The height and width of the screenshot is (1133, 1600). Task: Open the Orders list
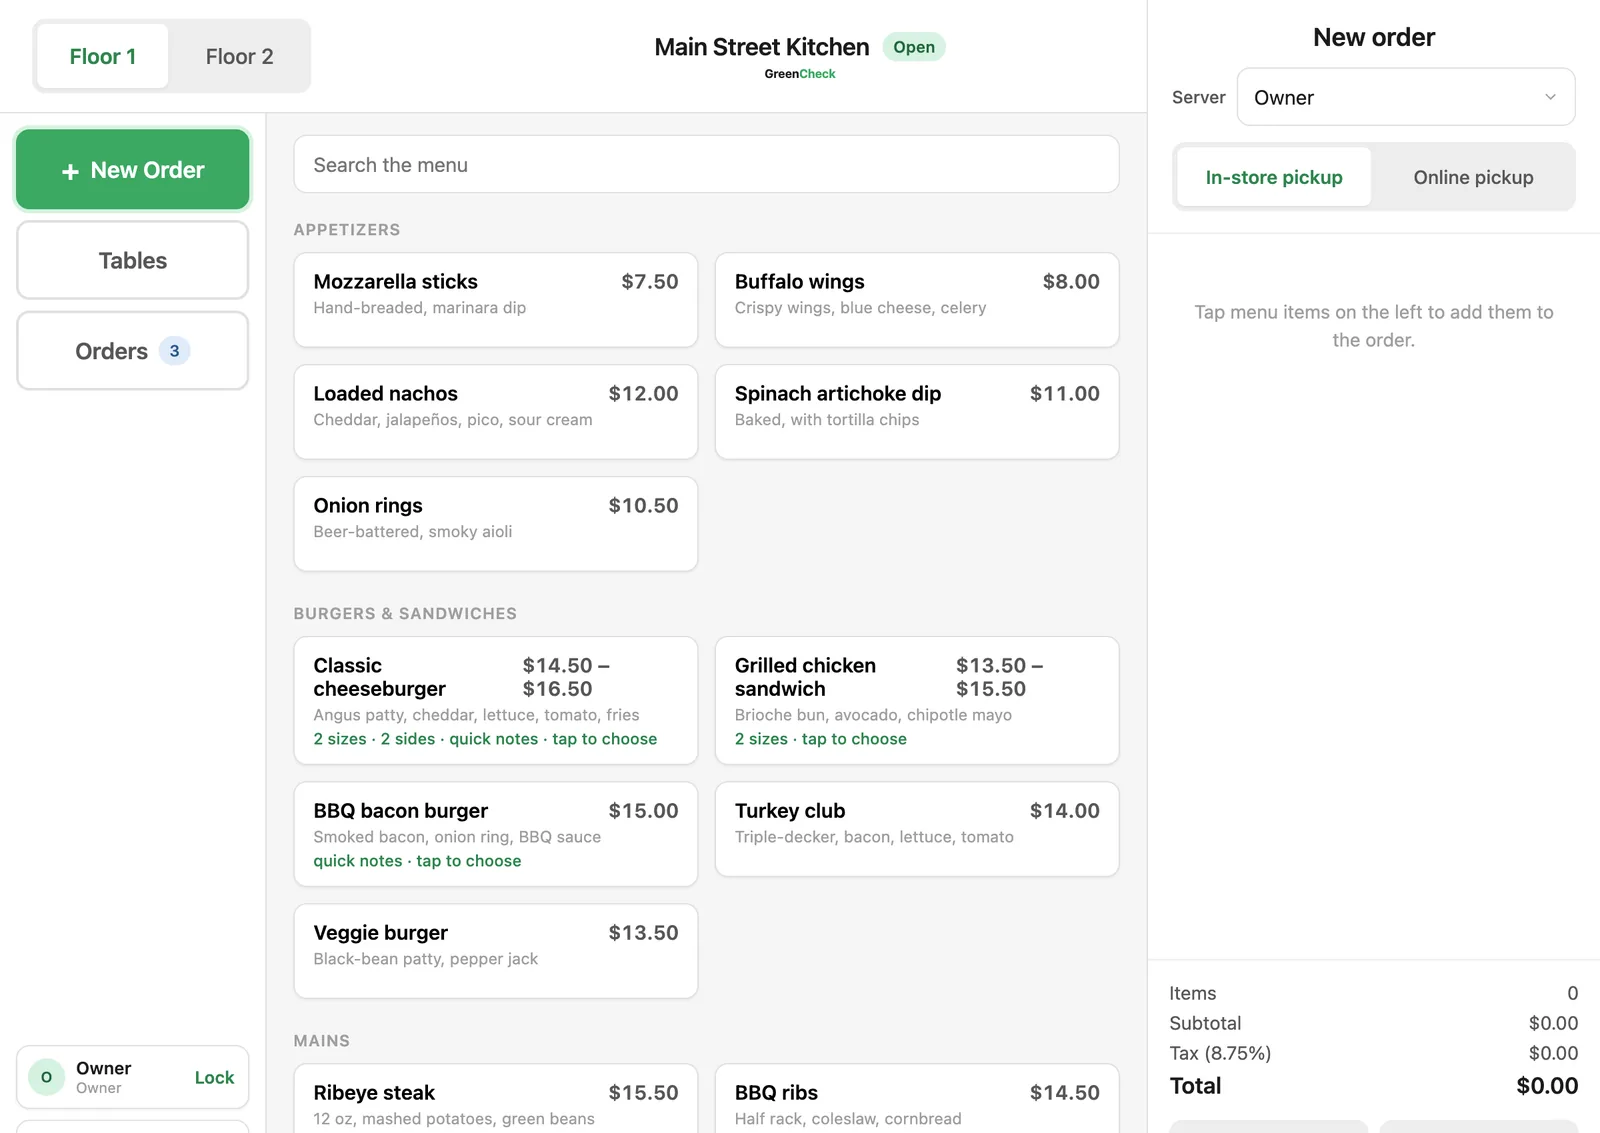(133, 351)
